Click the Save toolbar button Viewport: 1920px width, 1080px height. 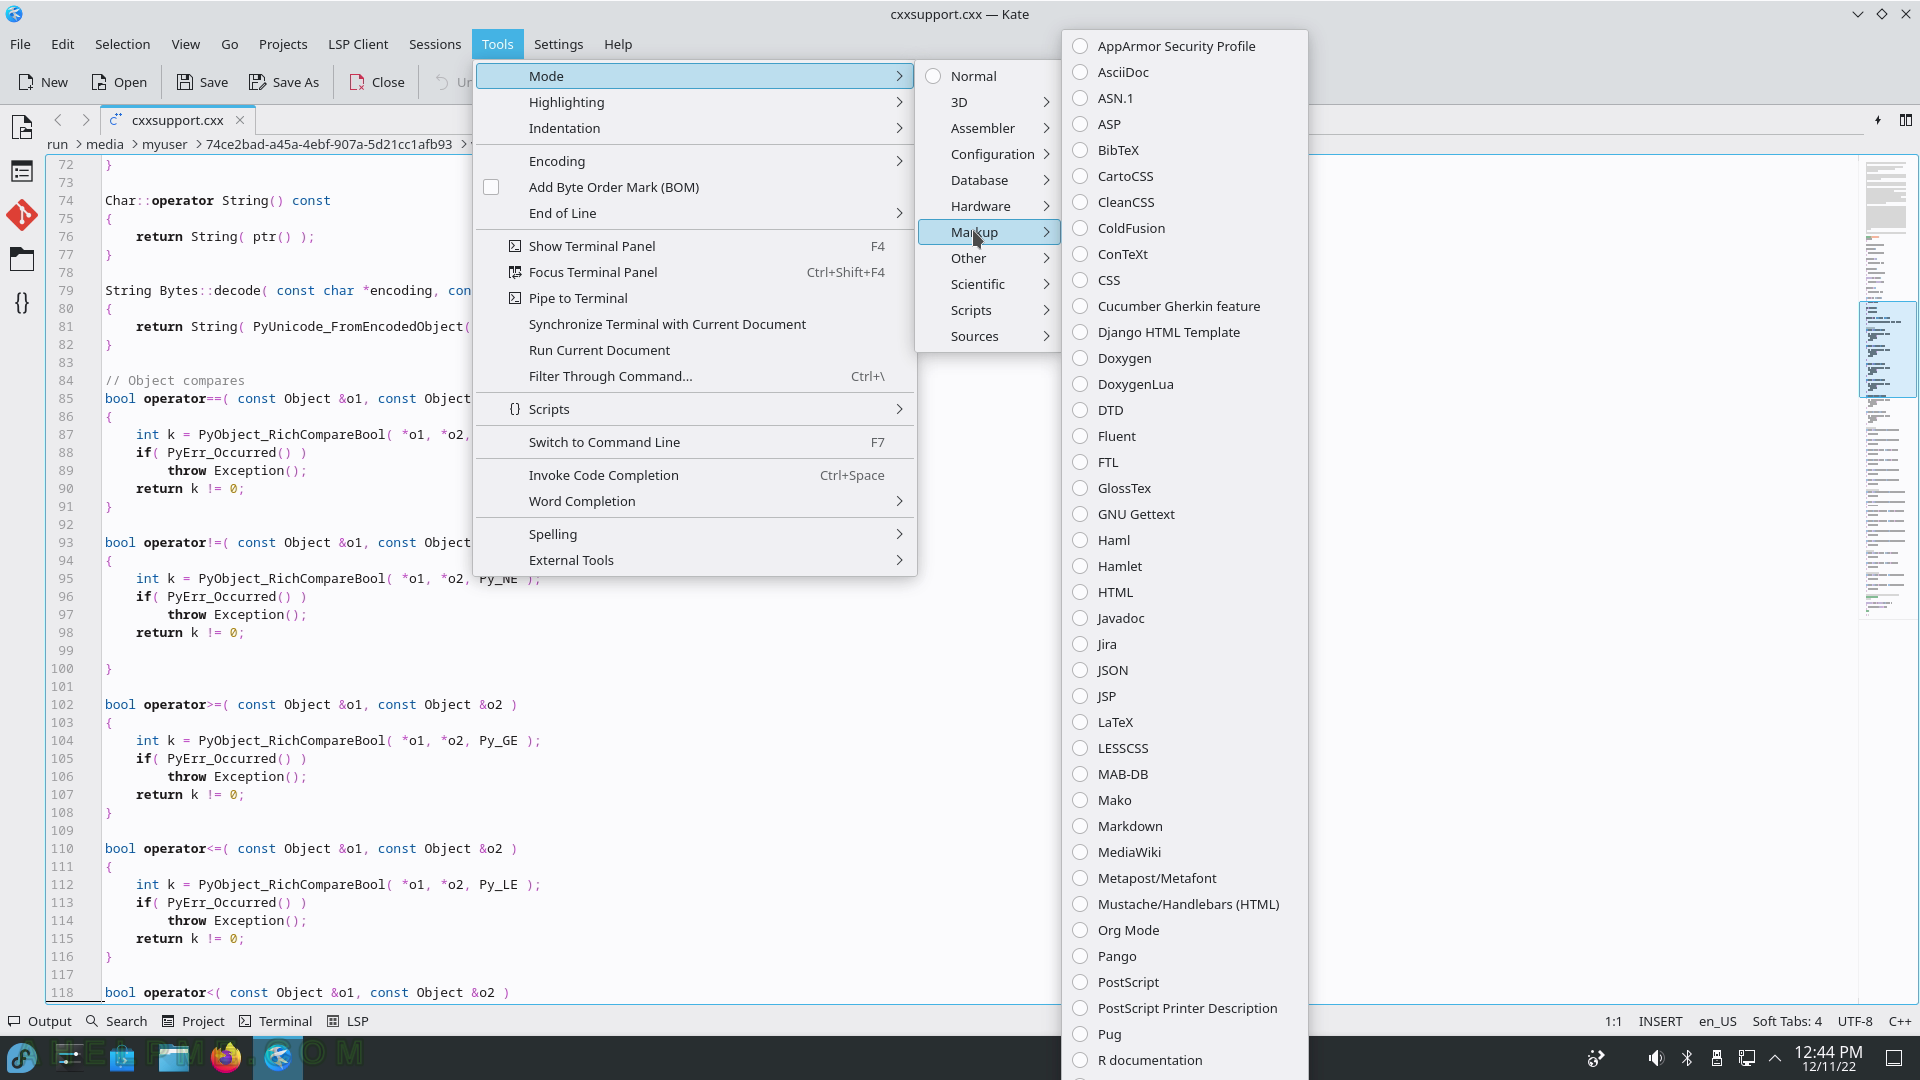[202, 82]
